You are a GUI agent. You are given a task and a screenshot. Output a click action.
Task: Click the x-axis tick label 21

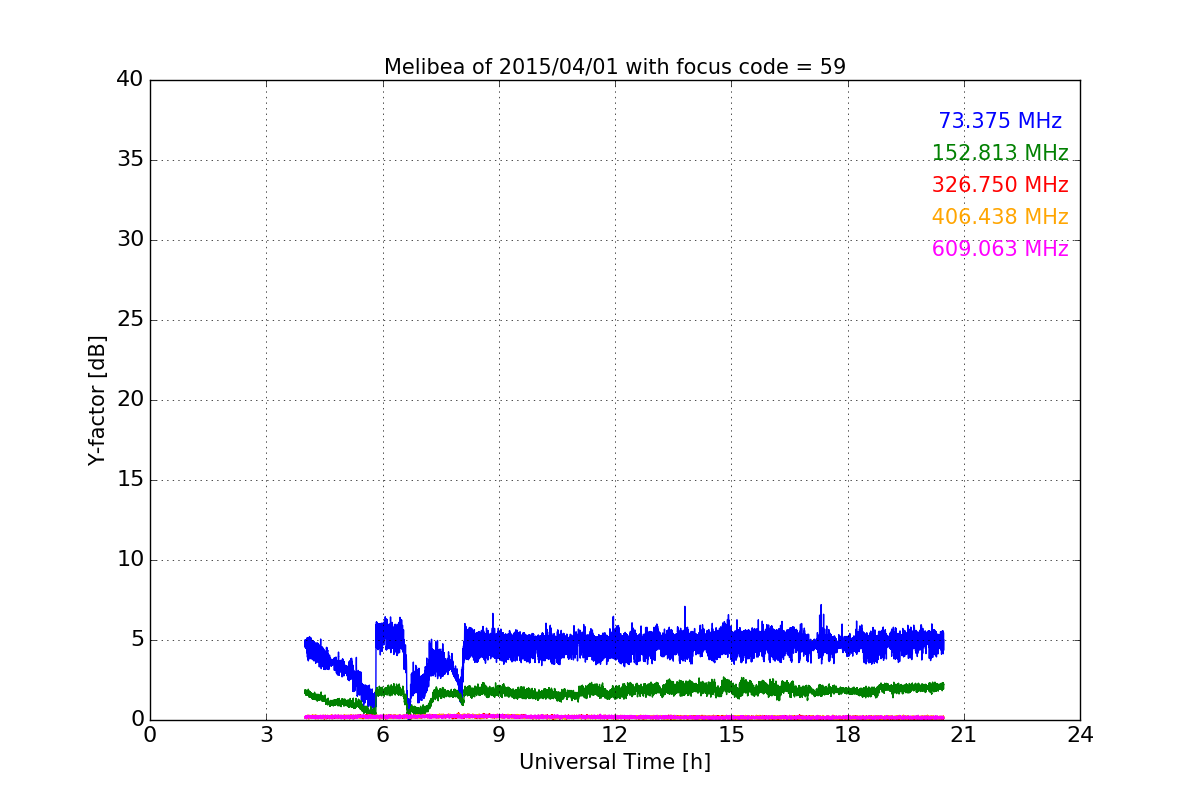pos(964,735)
